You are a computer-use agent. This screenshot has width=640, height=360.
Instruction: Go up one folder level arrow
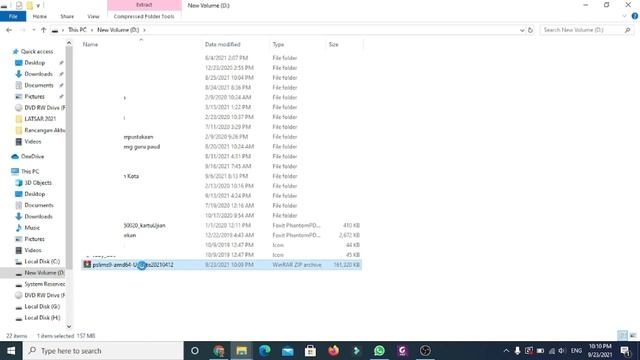tap(43, 30)
